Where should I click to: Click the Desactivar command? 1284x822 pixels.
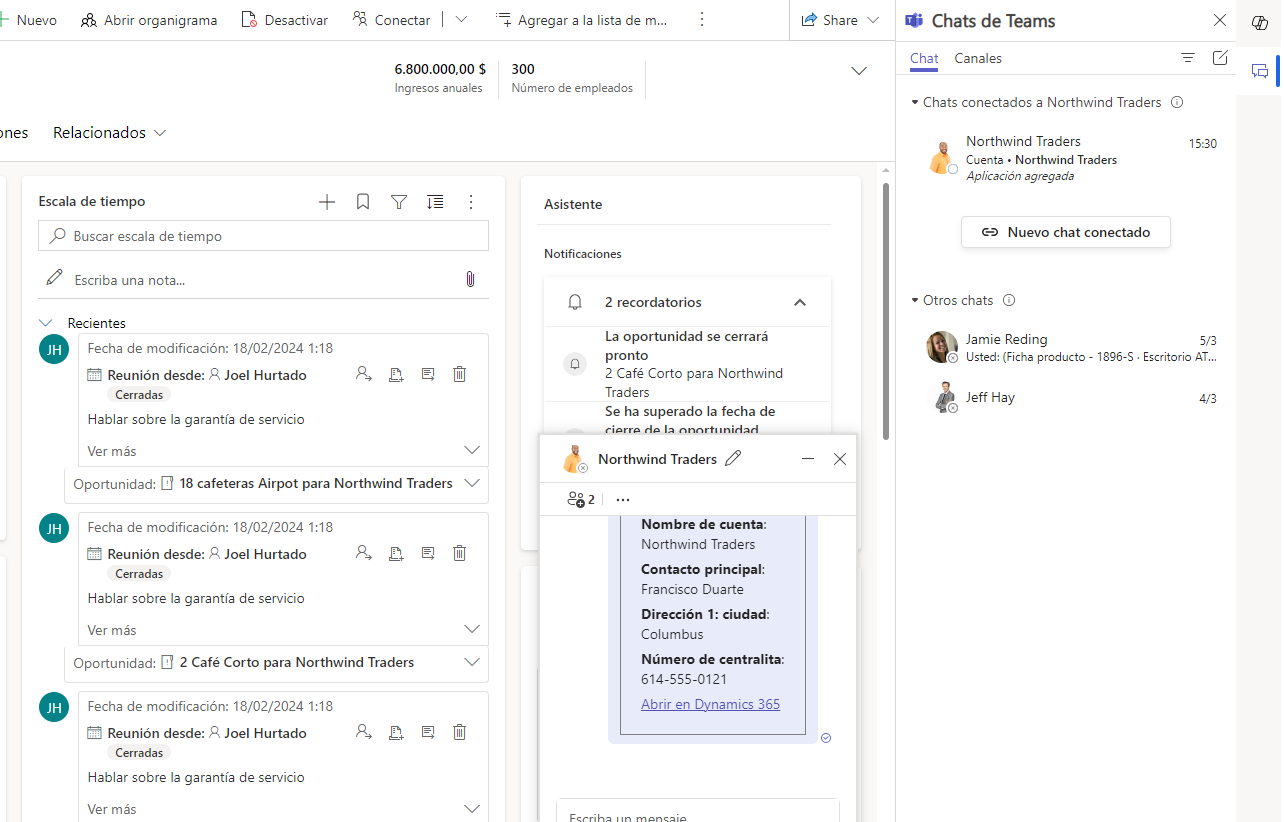[x=284, y=20]
